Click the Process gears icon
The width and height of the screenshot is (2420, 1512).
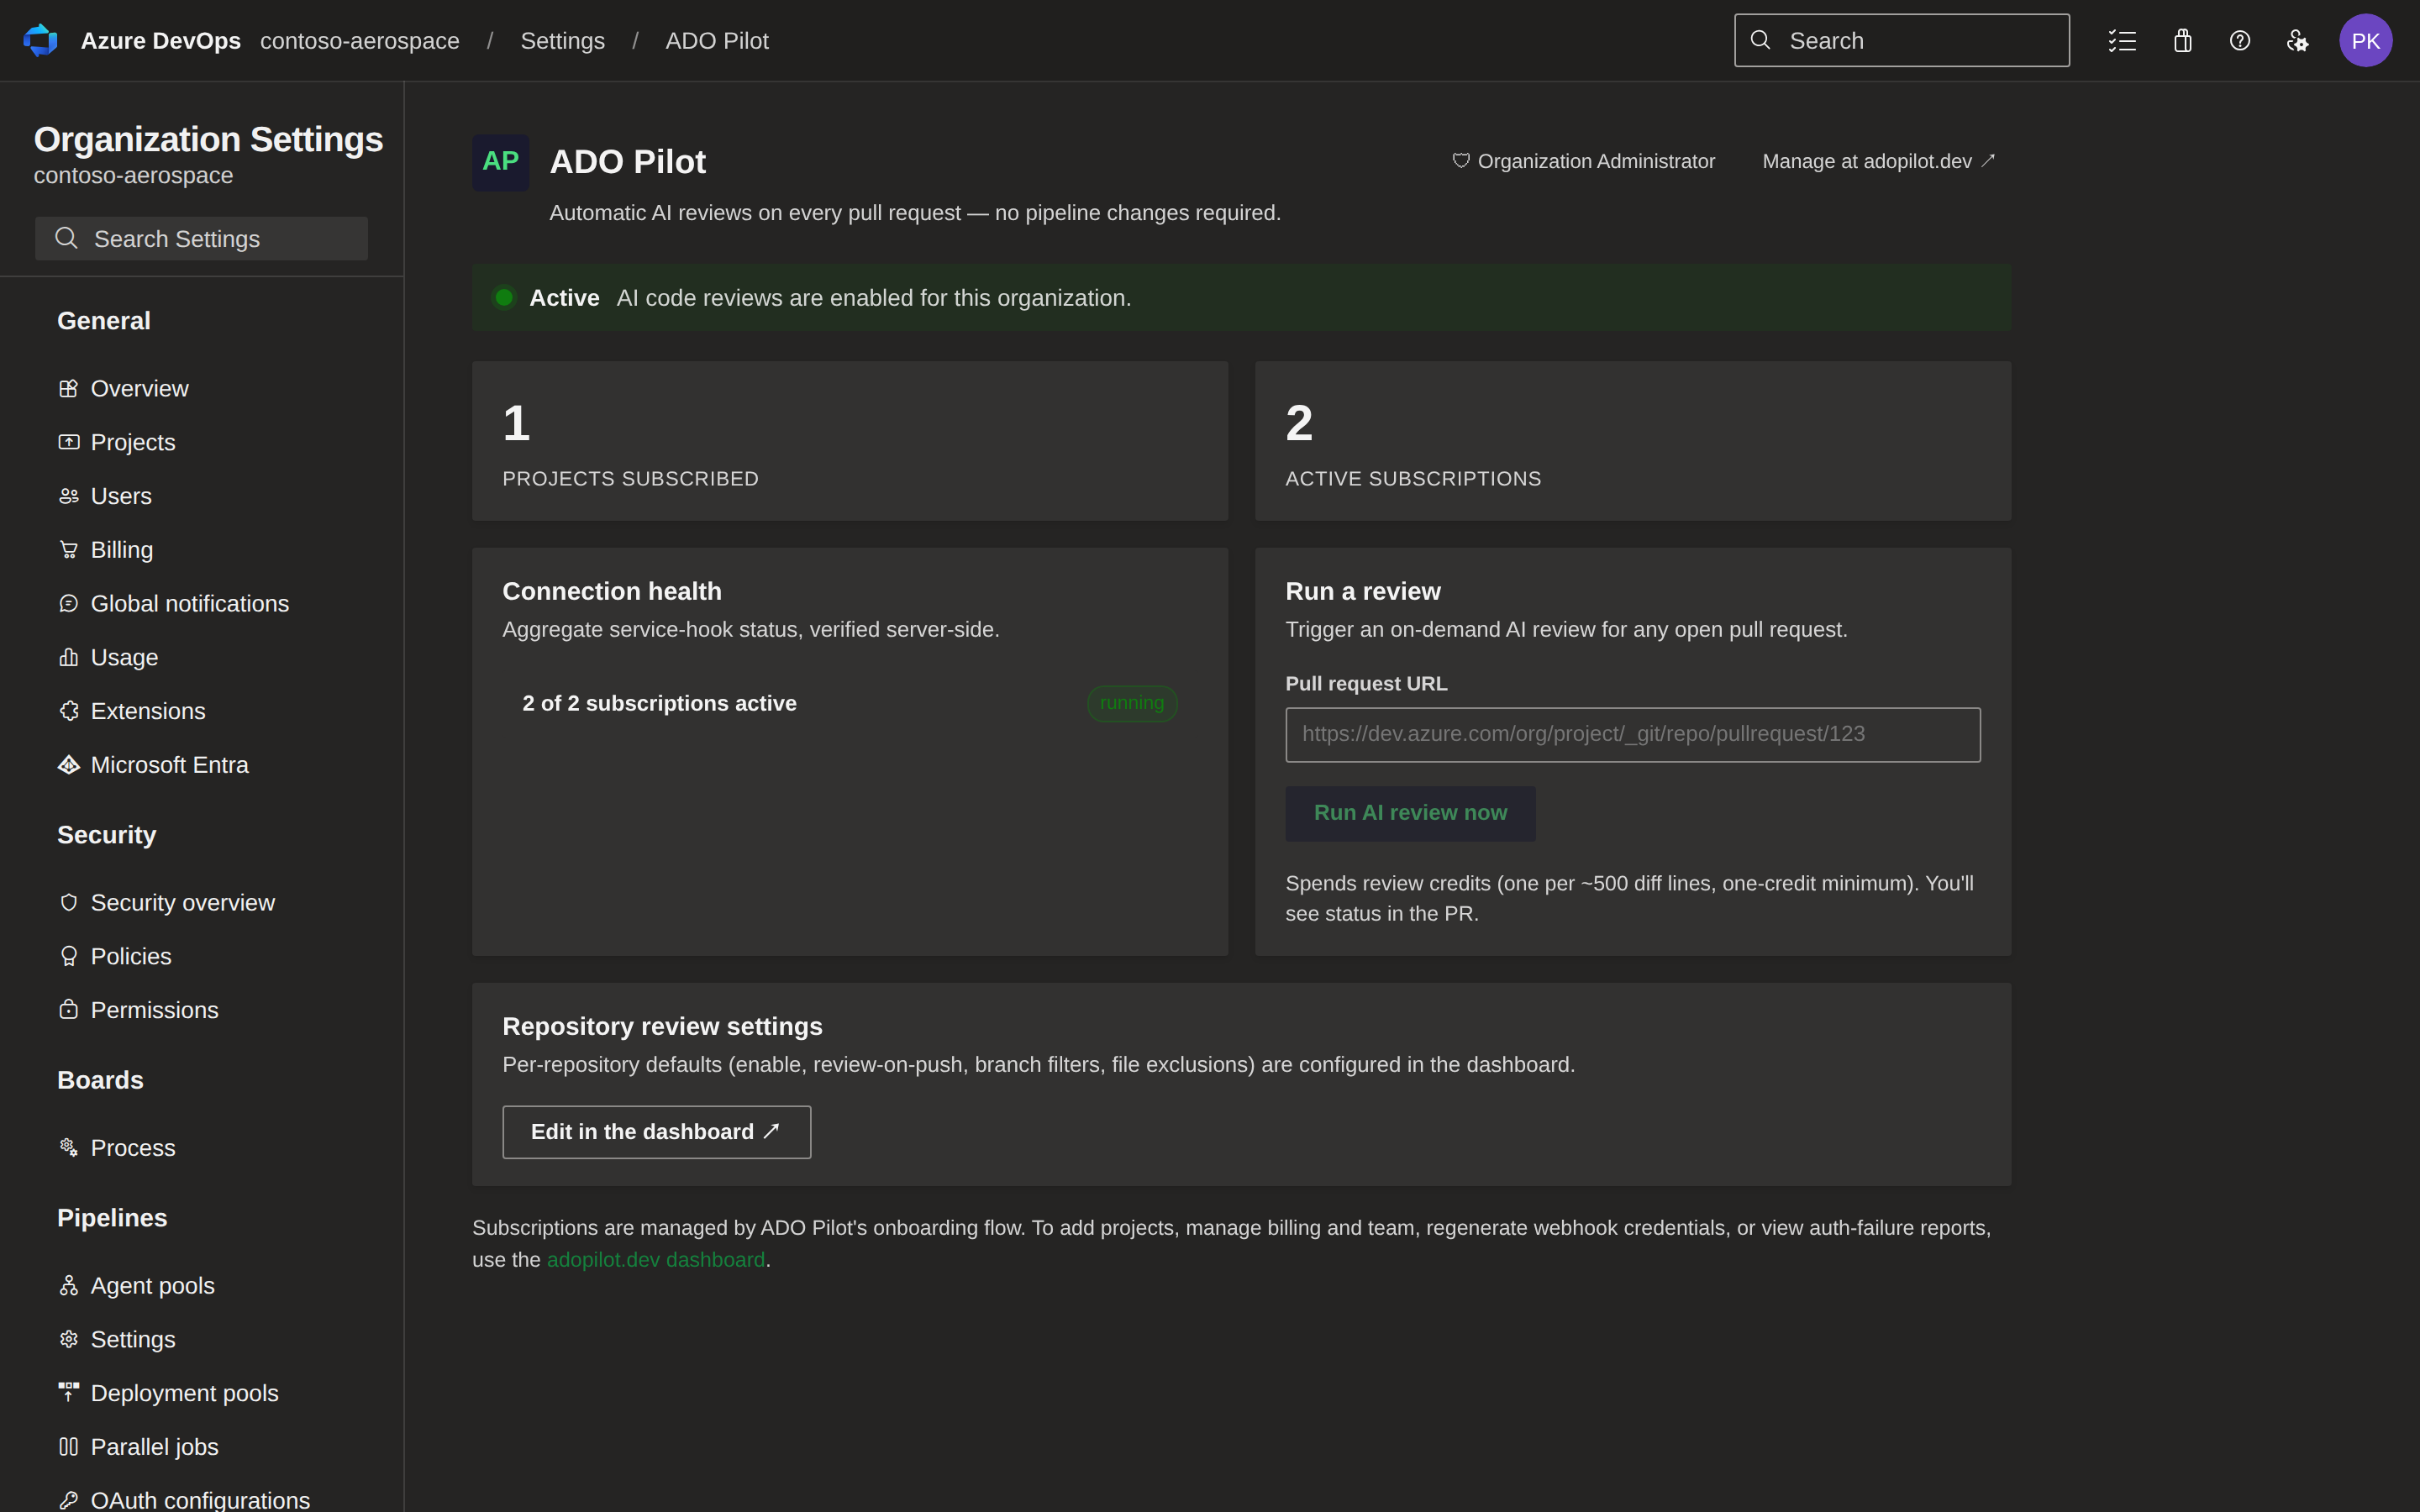(68, 1147)
